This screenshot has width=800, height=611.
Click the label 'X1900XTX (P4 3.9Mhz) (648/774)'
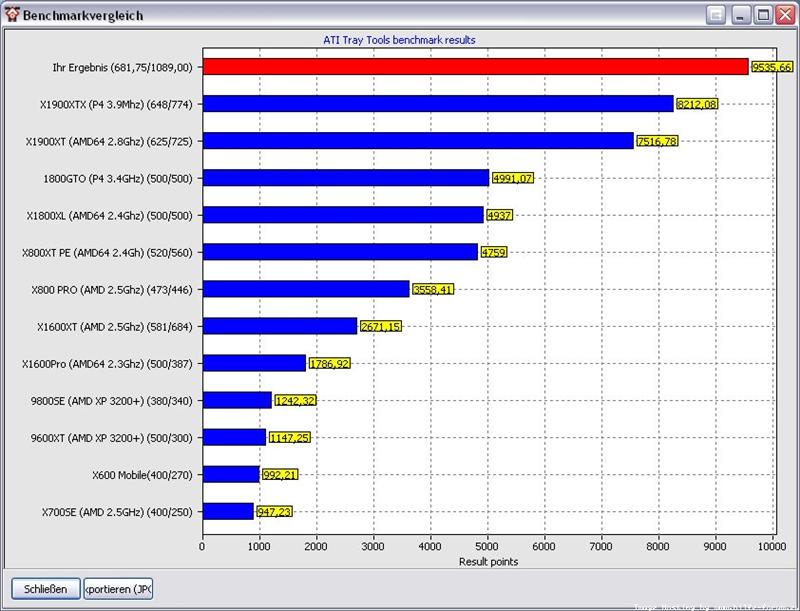(116, 105)
